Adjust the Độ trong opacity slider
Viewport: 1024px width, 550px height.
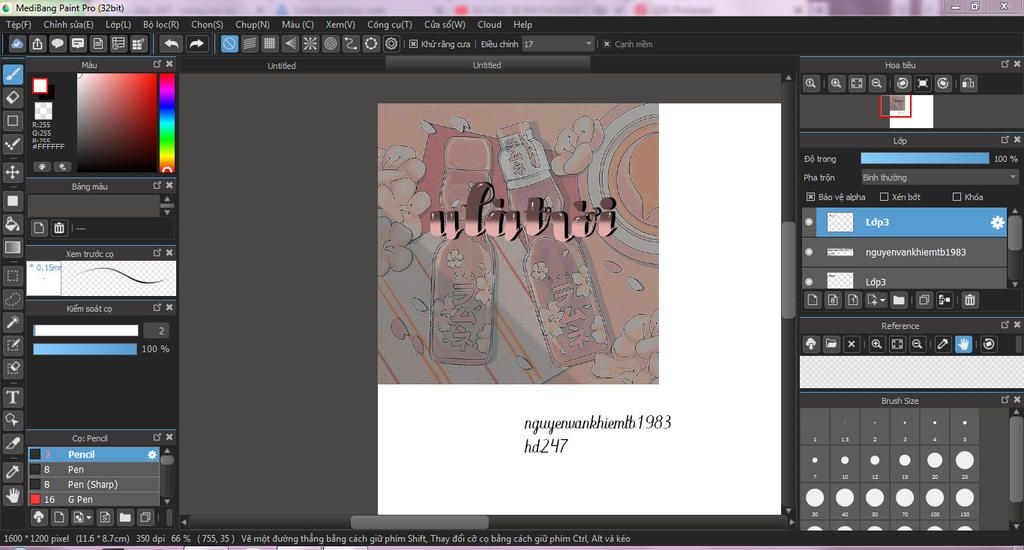(925, 159)
